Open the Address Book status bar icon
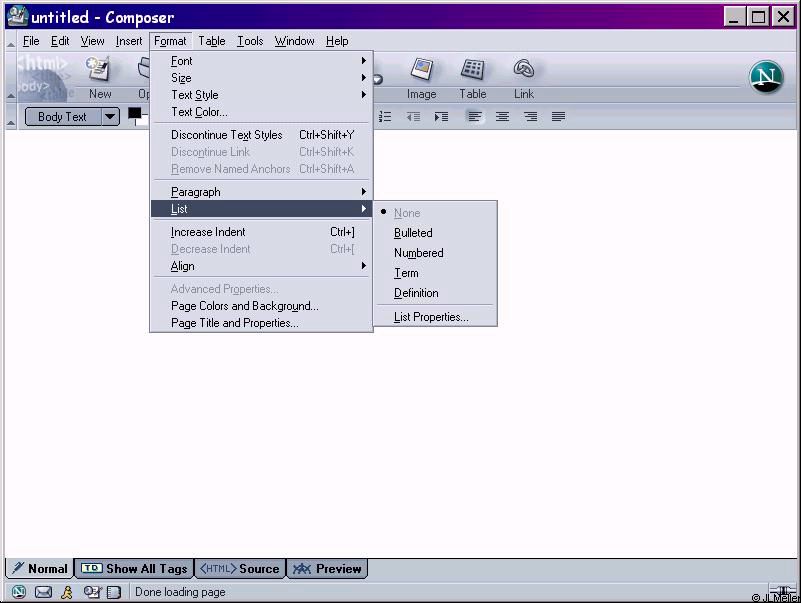The width and height of the screenshot is (801, 603). tap(113, 592)
